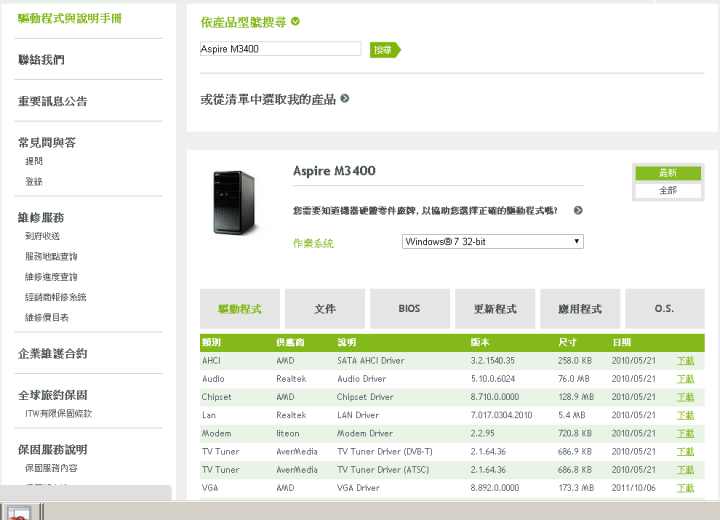Select the green 最新 filter button
Screen dimensions: 720x520
[668, 173]
